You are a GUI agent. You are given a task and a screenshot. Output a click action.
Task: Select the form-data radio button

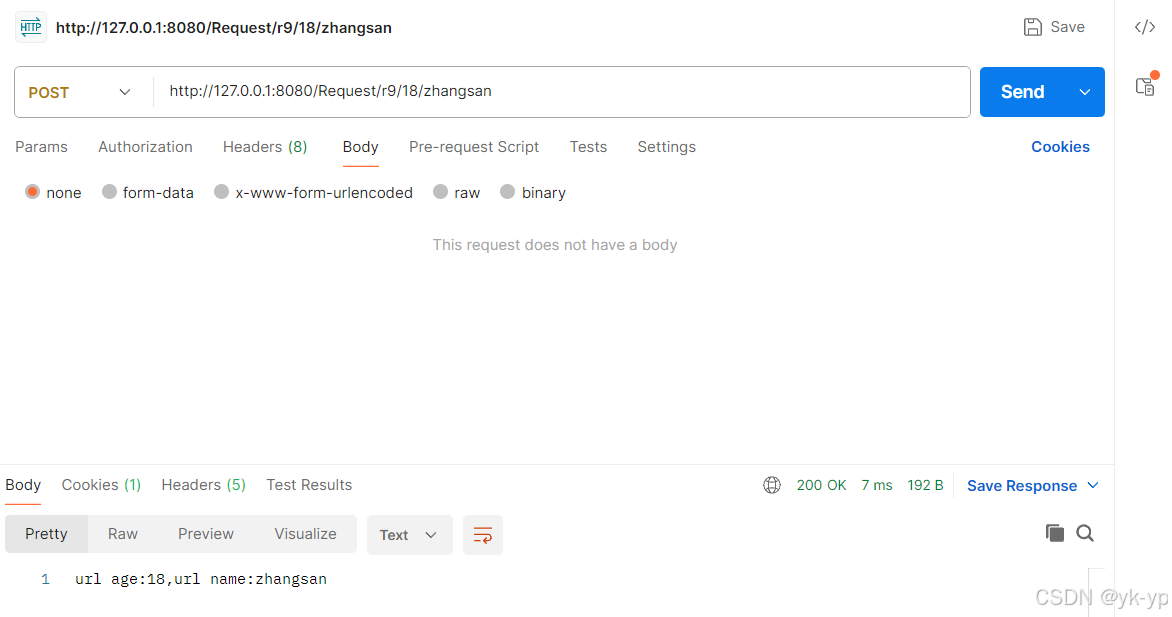point(109,192)
